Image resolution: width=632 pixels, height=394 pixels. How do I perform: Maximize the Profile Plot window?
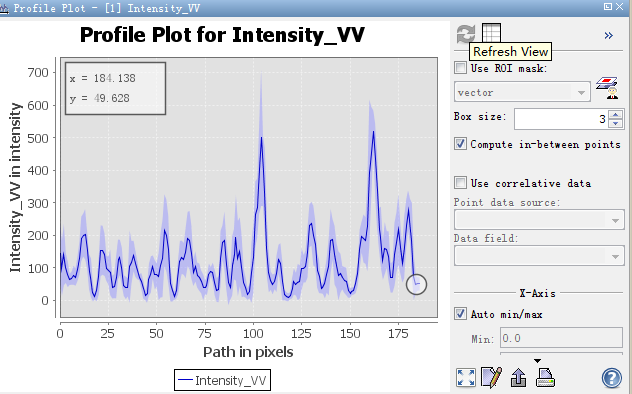(x=608, y=6)
